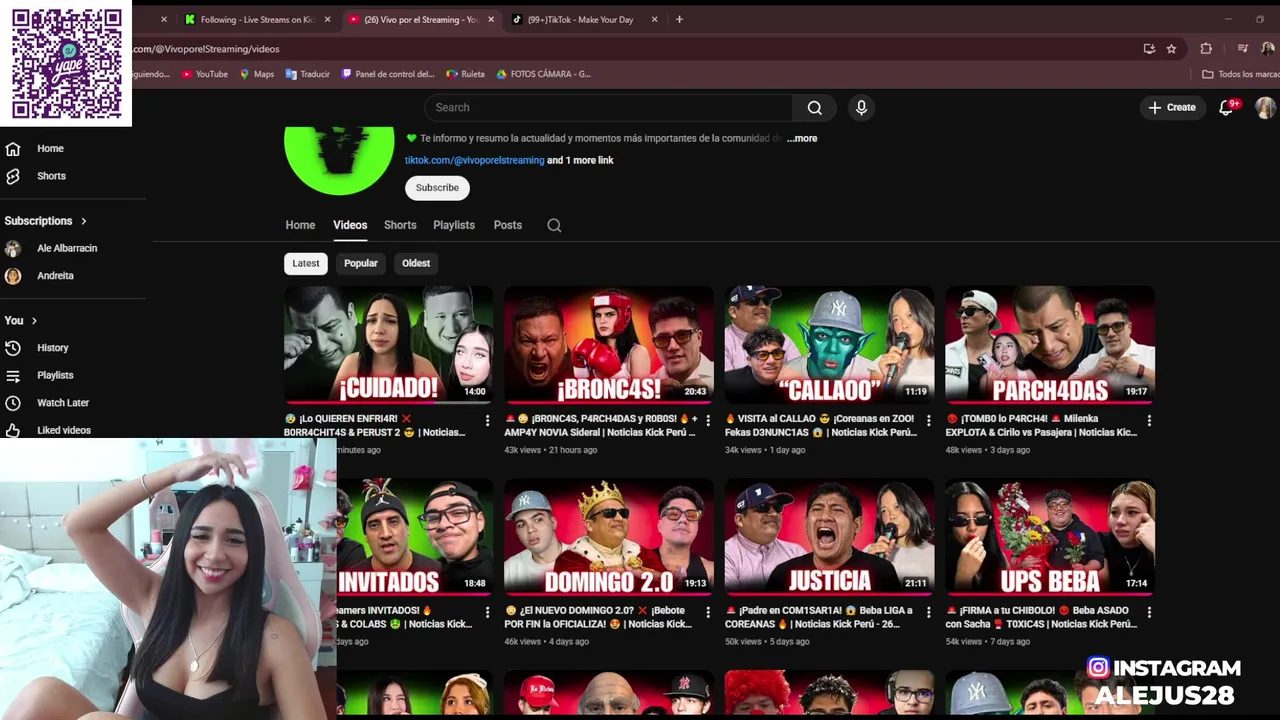Viewport: 1280px width, 720px height.
Task: Open Liked videos in the sidebar
Action: (64, 430)
